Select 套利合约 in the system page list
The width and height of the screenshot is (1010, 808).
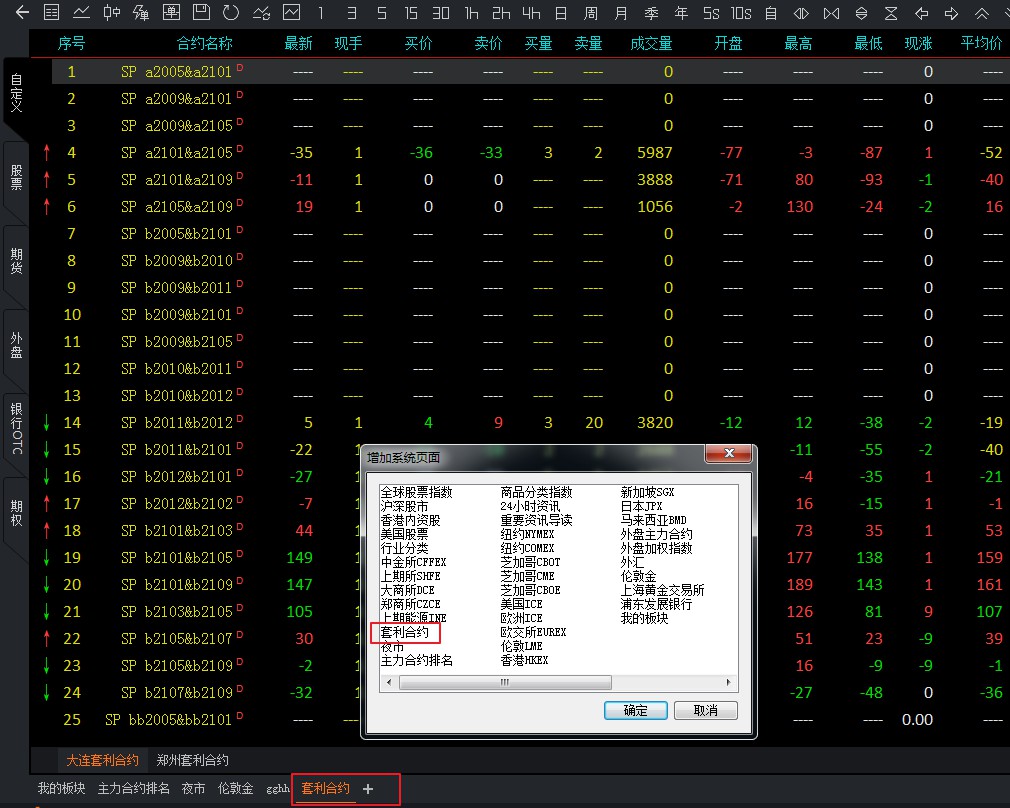404,632
